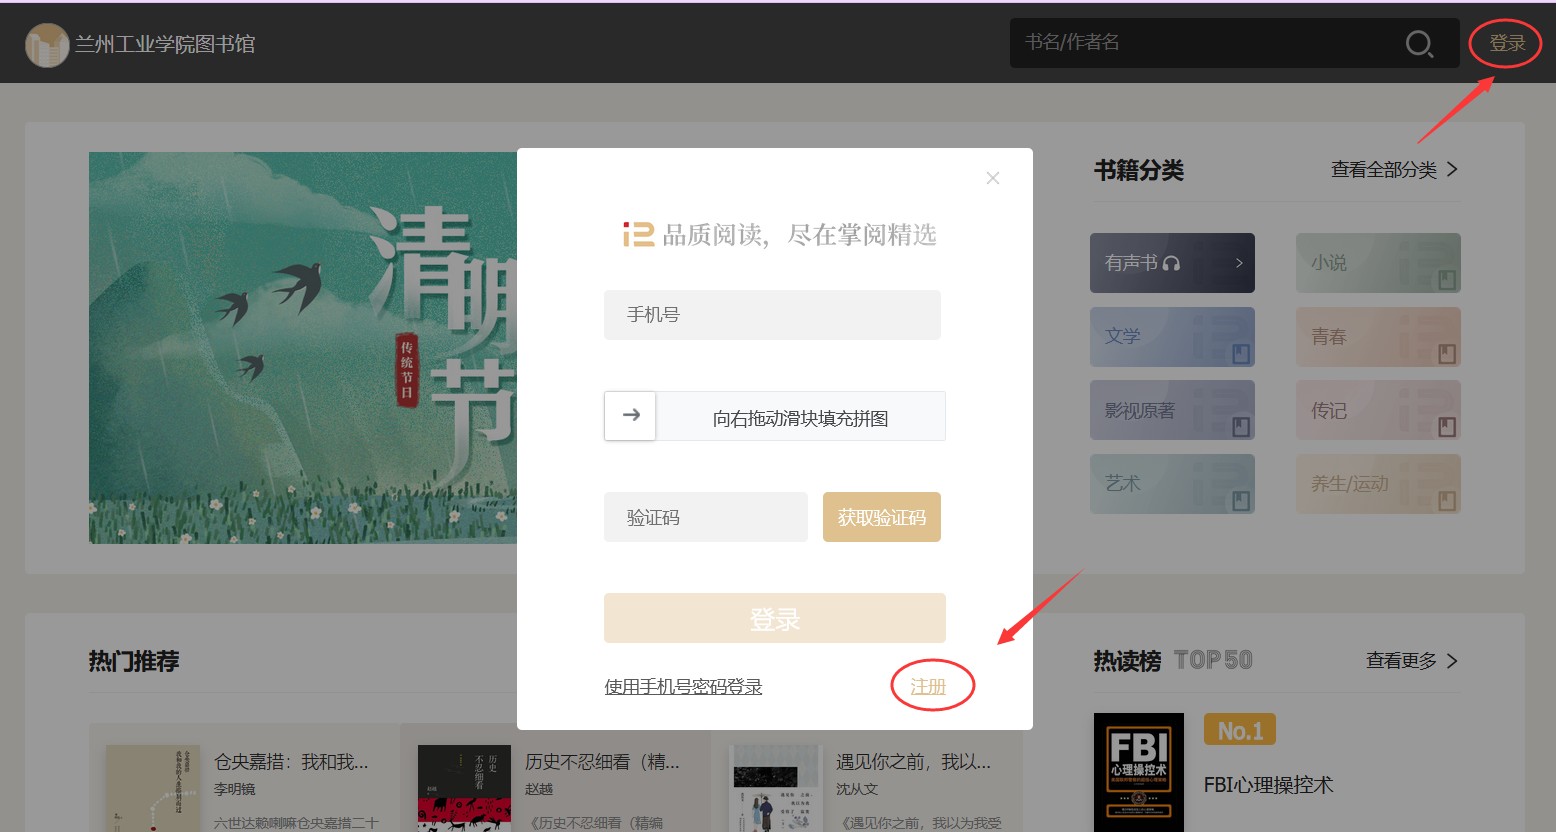Choose the 影视原著 category tile

1171,411
